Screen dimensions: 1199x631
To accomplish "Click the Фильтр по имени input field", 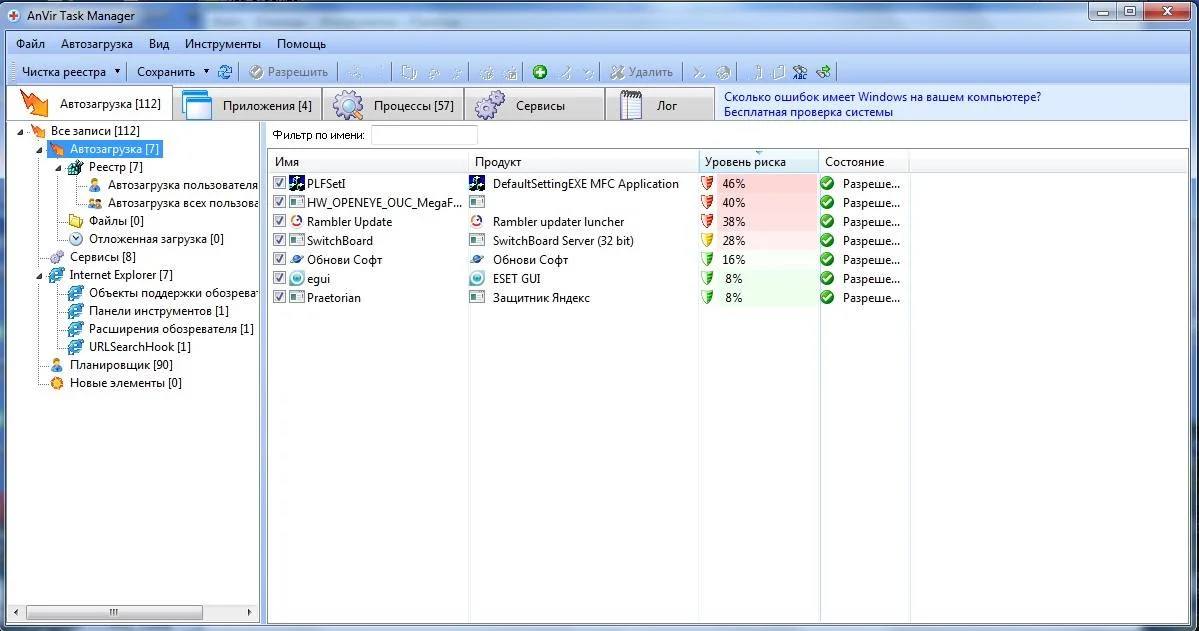I will coord(424,135).
